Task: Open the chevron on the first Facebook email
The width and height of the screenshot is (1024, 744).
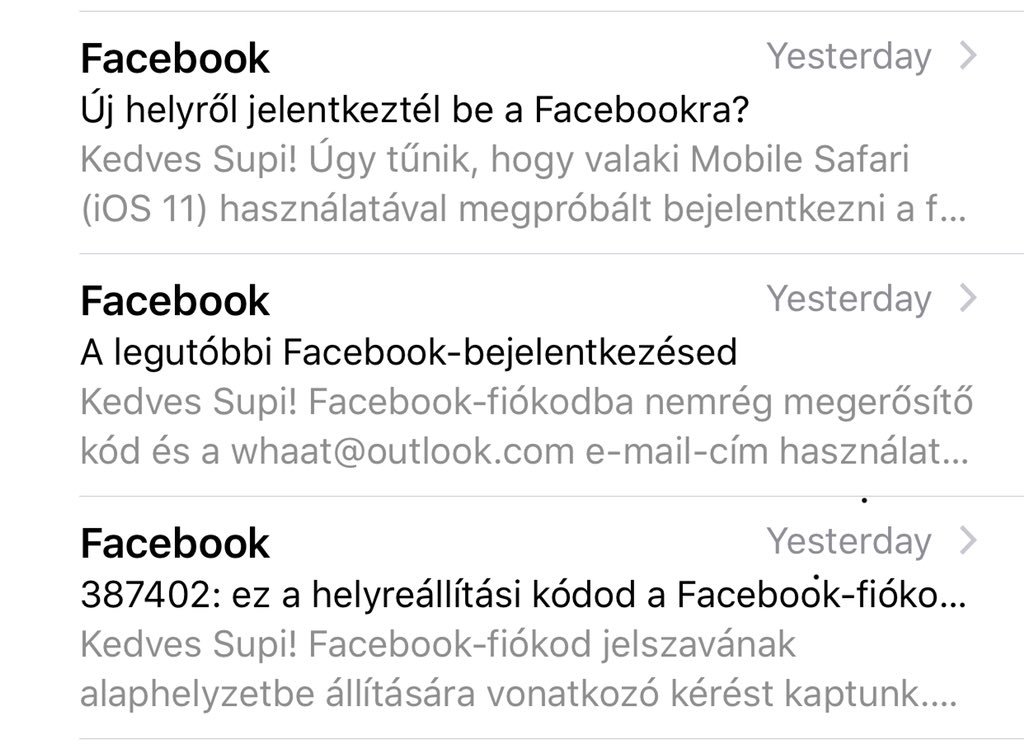Action: point(968,56)
